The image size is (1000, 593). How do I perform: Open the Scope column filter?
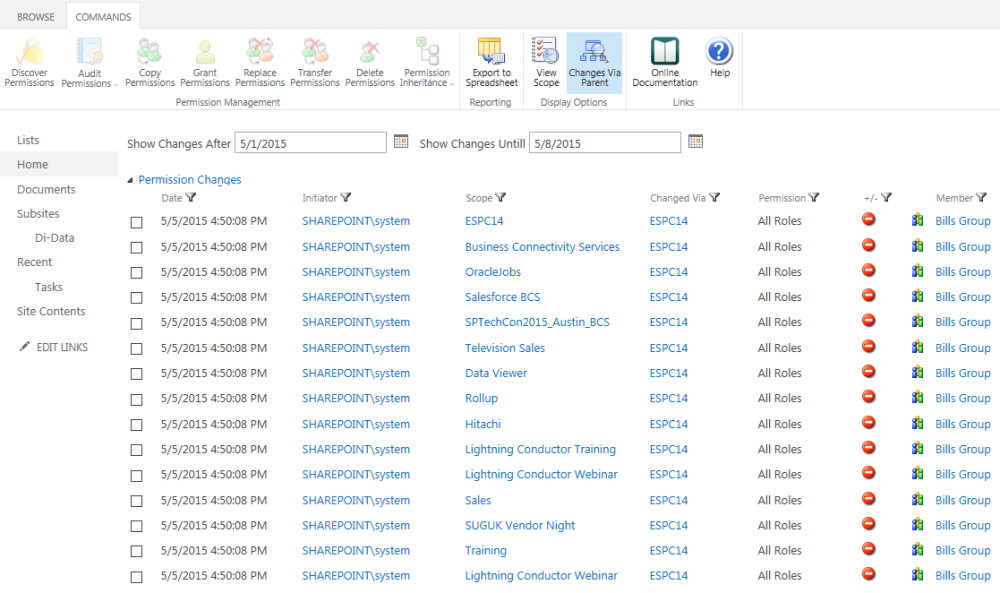501,198
